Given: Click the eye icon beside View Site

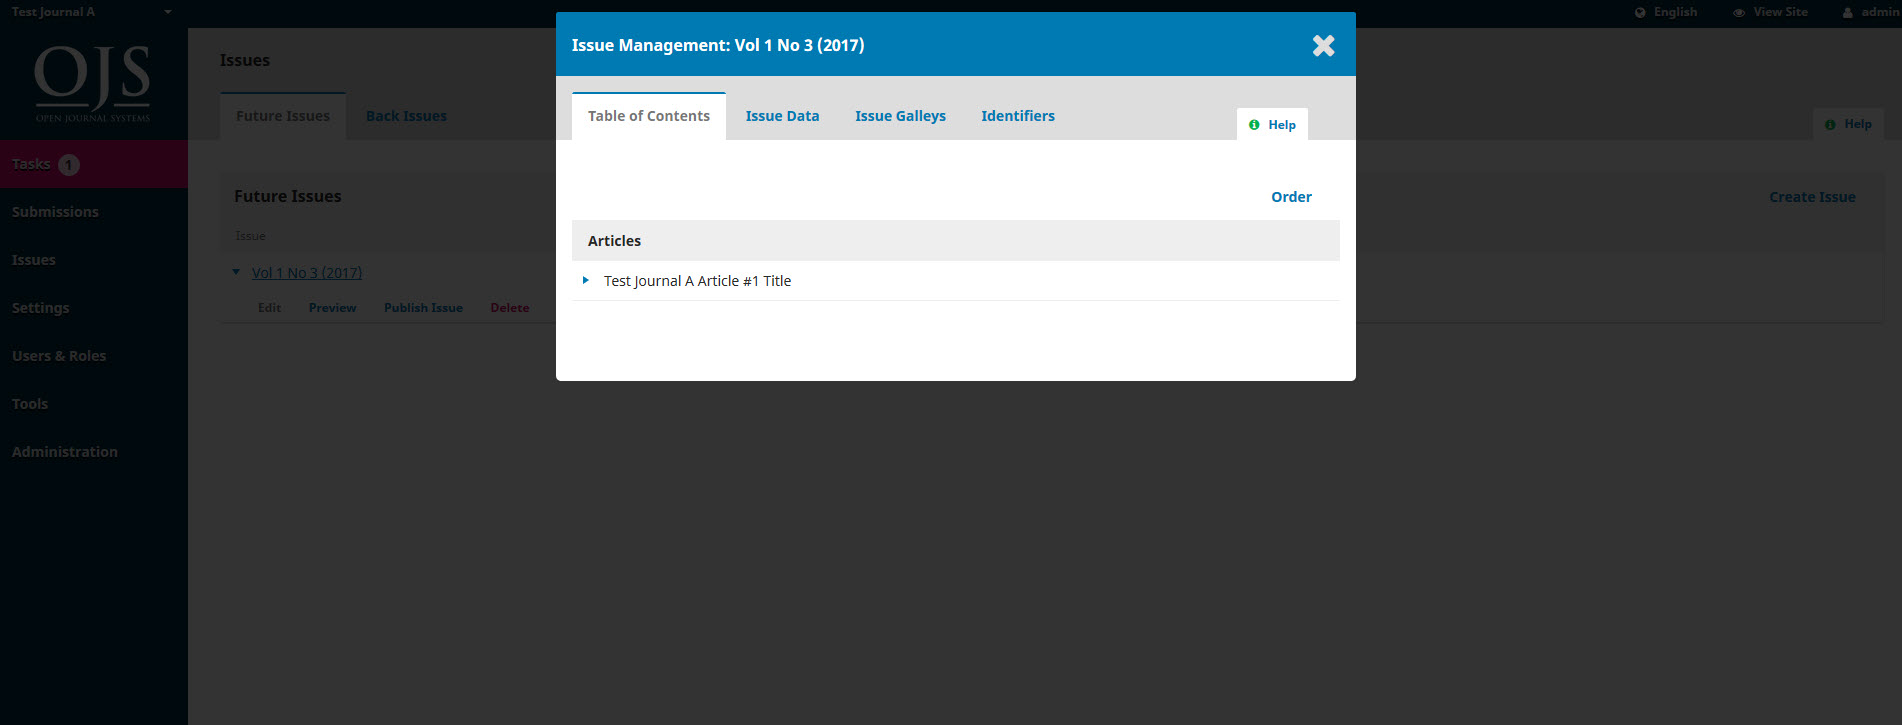Looking at the screenshot, I should 1739,13.
